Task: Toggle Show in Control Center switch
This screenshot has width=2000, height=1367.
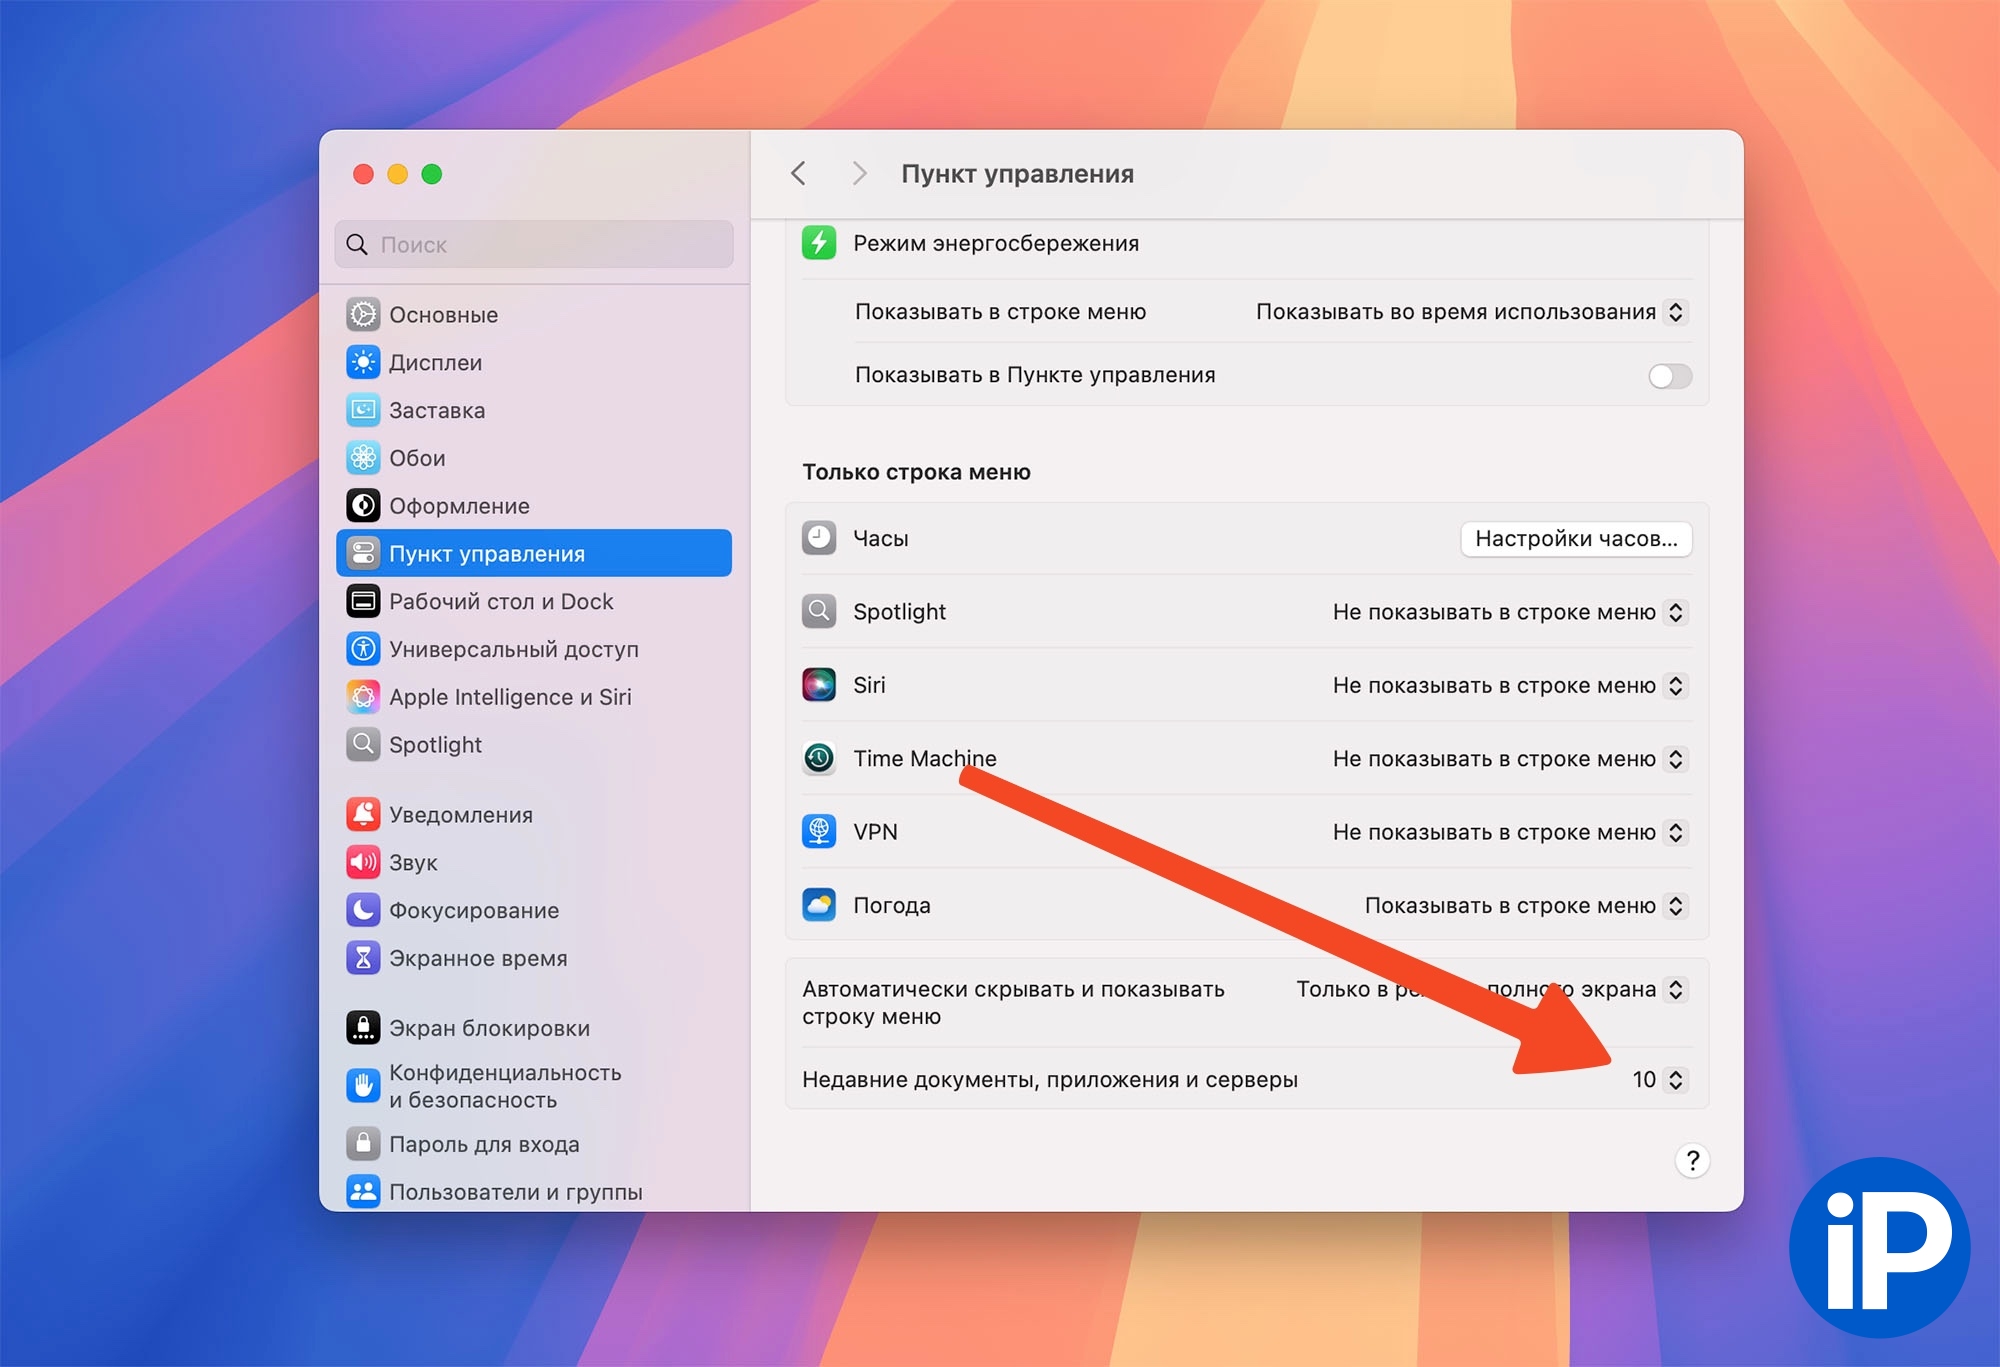Action: click(x=1669, y=376)
